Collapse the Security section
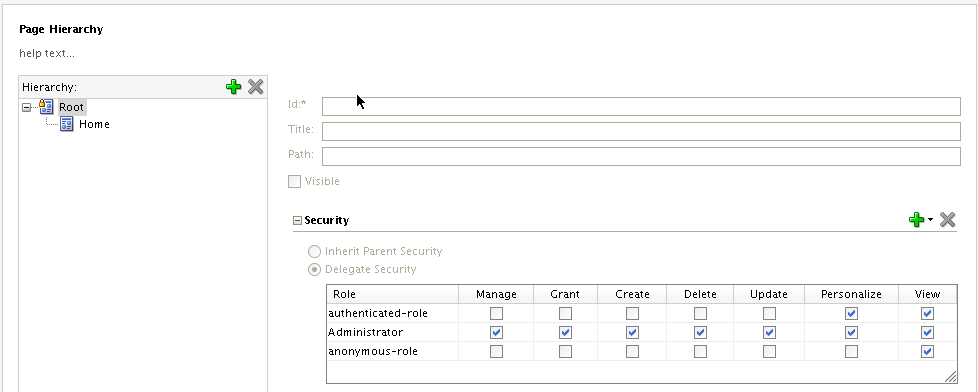 tap(298, 220)
